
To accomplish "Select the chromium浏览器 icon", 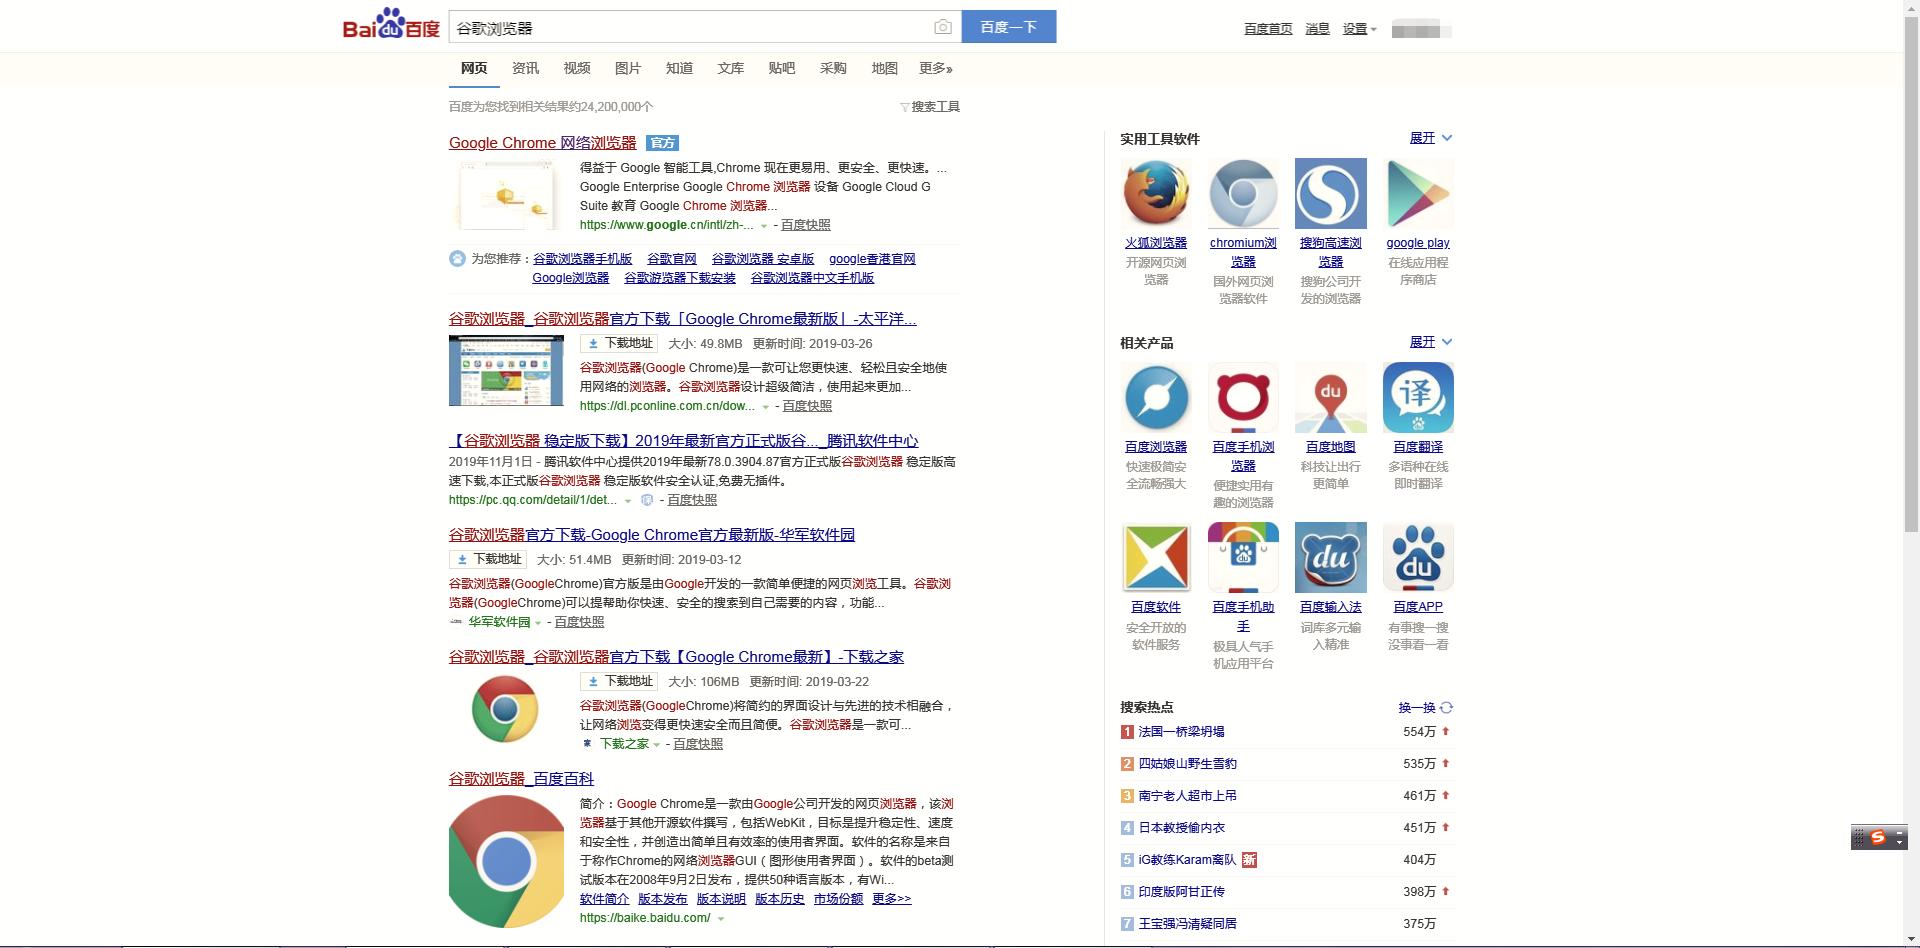I will [x=1243, y=193].
